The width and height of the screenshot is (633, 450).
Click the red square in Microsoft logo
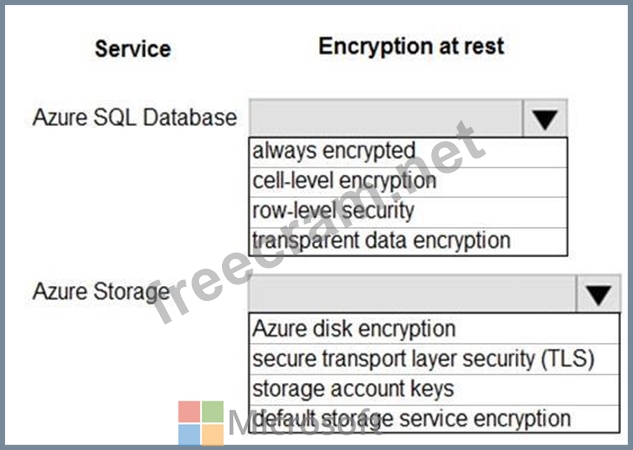(189, 412)
